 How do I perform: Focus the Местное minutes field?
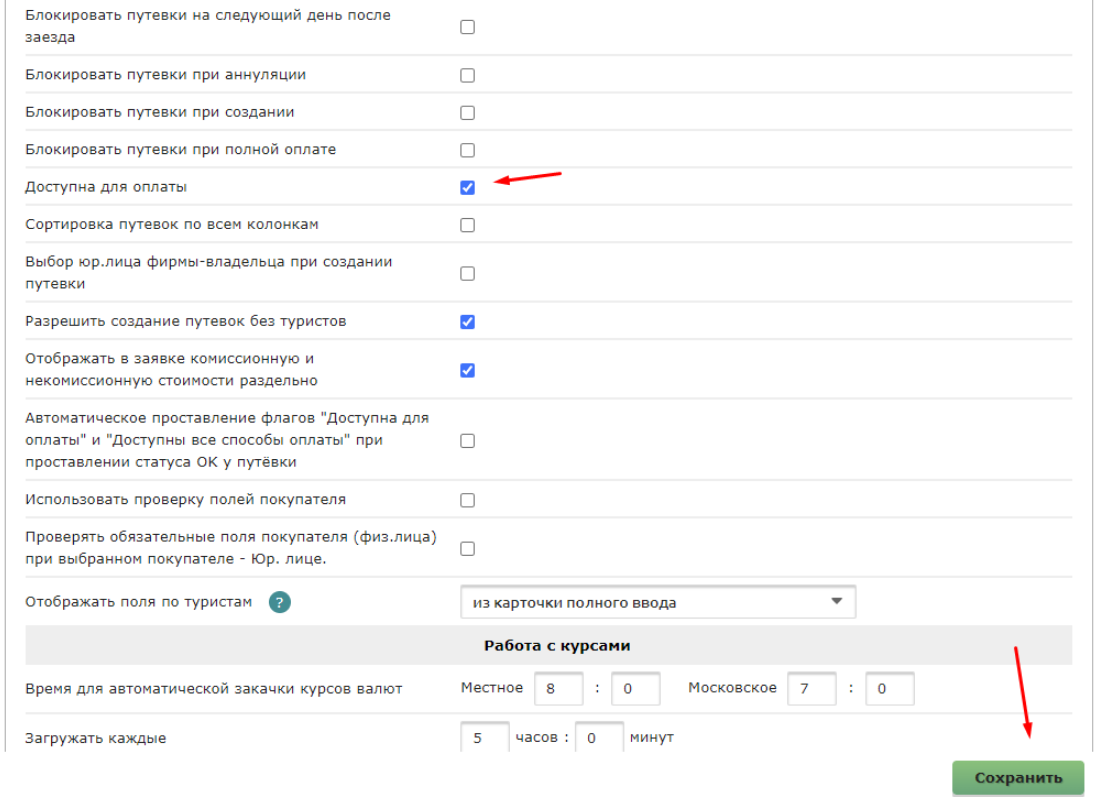click(x=636, y=688)
